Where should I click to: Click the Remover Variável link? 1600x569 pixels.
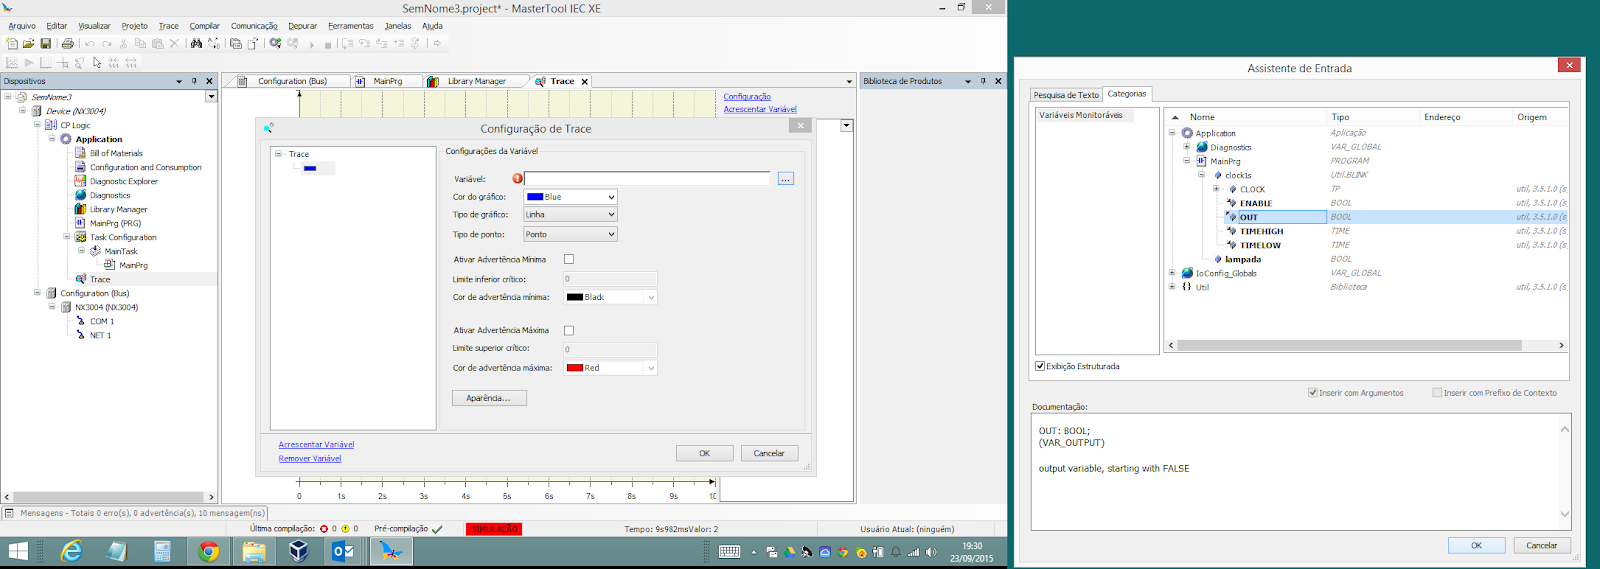pyautogui.click(x=310, y=459)
